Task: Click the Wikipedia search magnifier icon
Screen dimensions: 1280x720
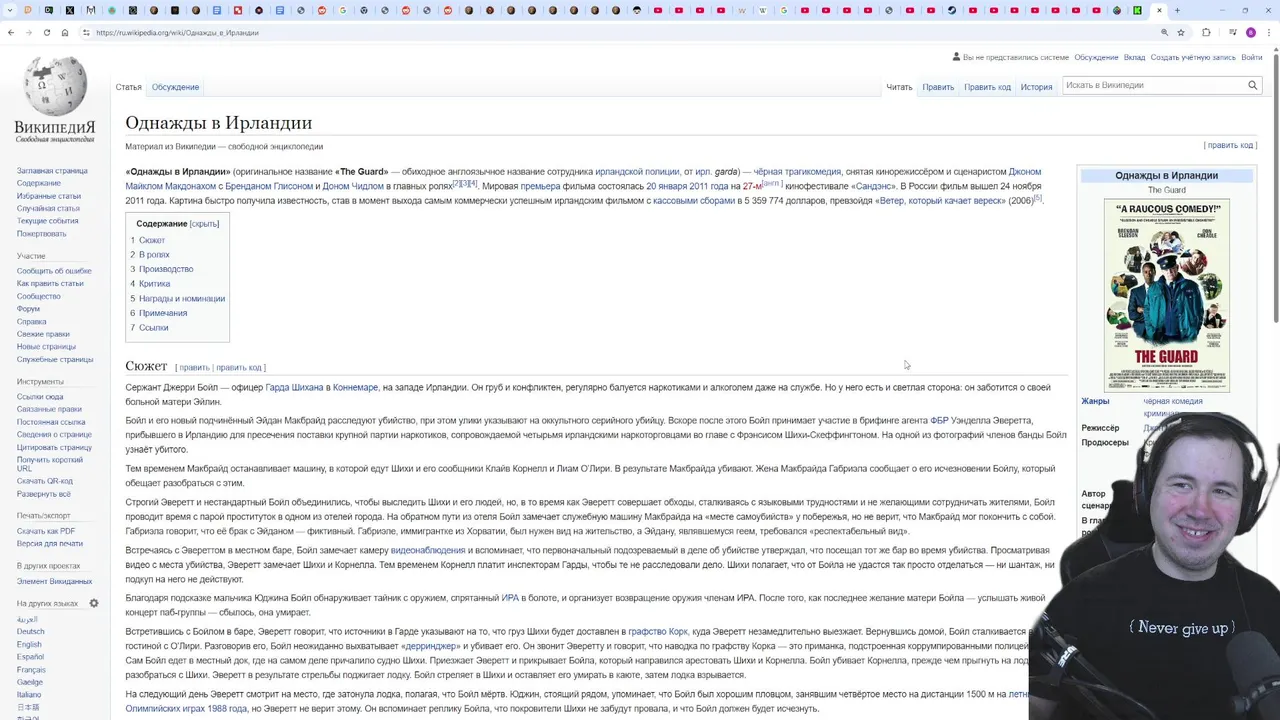Action: coord(1252,86)
